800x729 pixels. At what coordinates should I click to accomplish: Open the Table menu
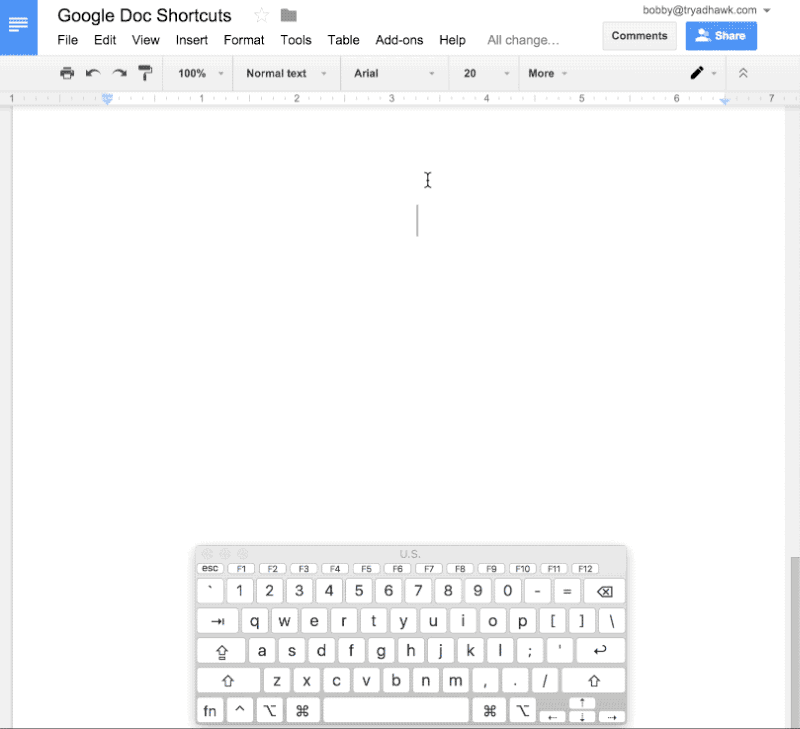[343, 40]
